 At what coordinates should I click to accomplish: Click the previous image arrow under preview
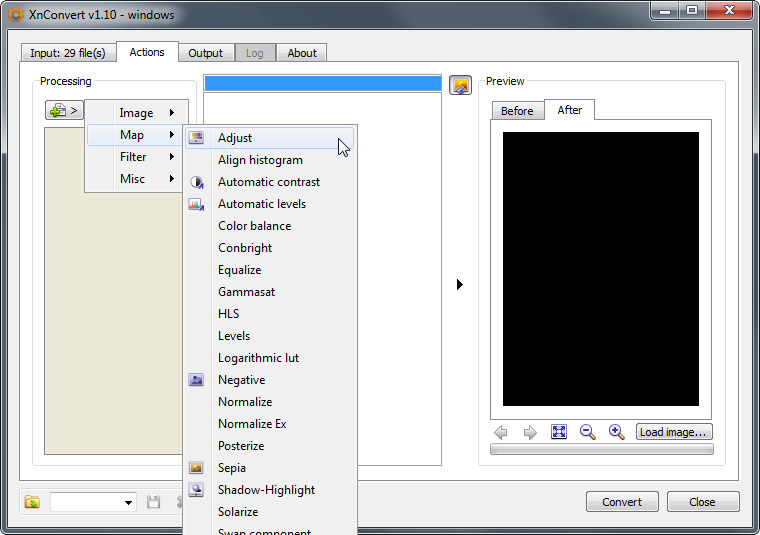point(501,432)
